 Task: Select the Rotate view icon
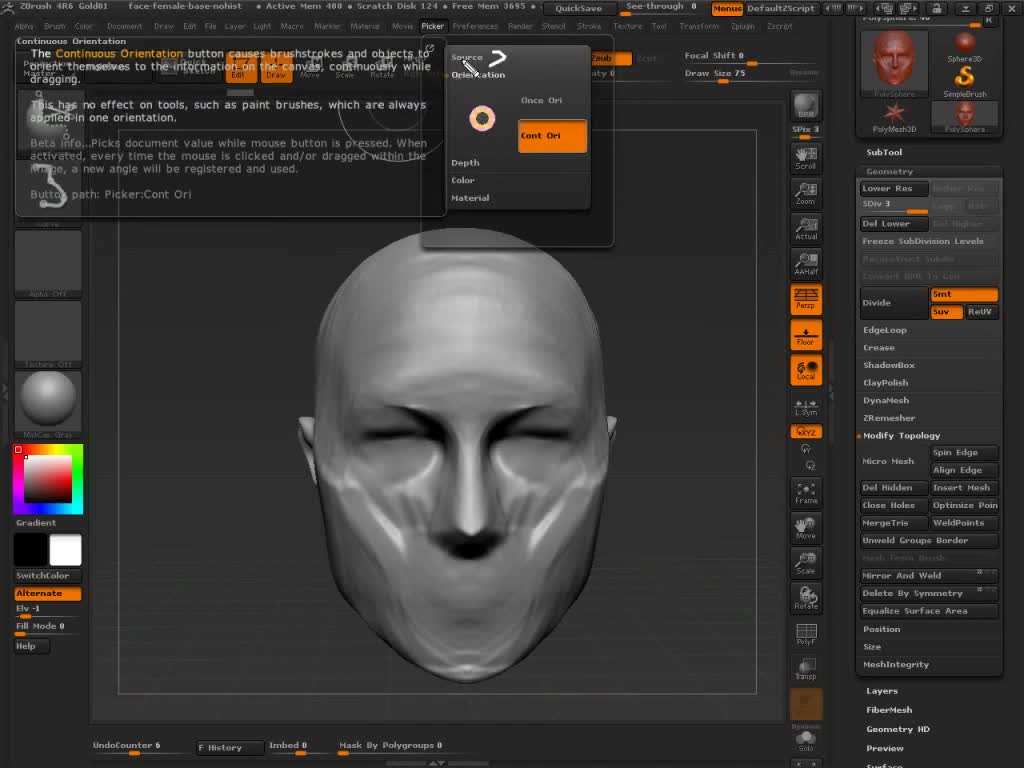point(805,598)
